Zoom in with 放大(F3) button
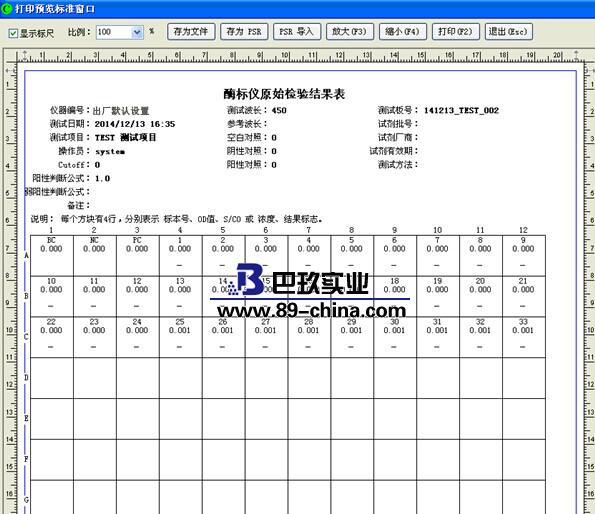The height and width of the screenshot is (514, 595). pos(350,31)
